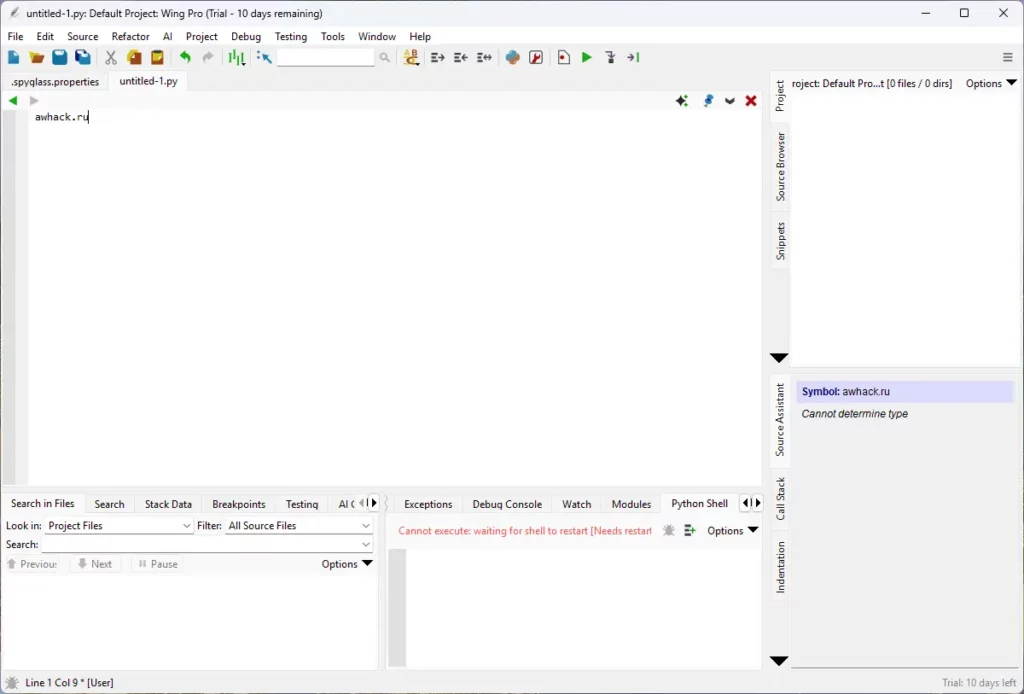Pin the editor with the pushpin icon
This screenshot has height=694, width=1024.
tap(708, 101)
